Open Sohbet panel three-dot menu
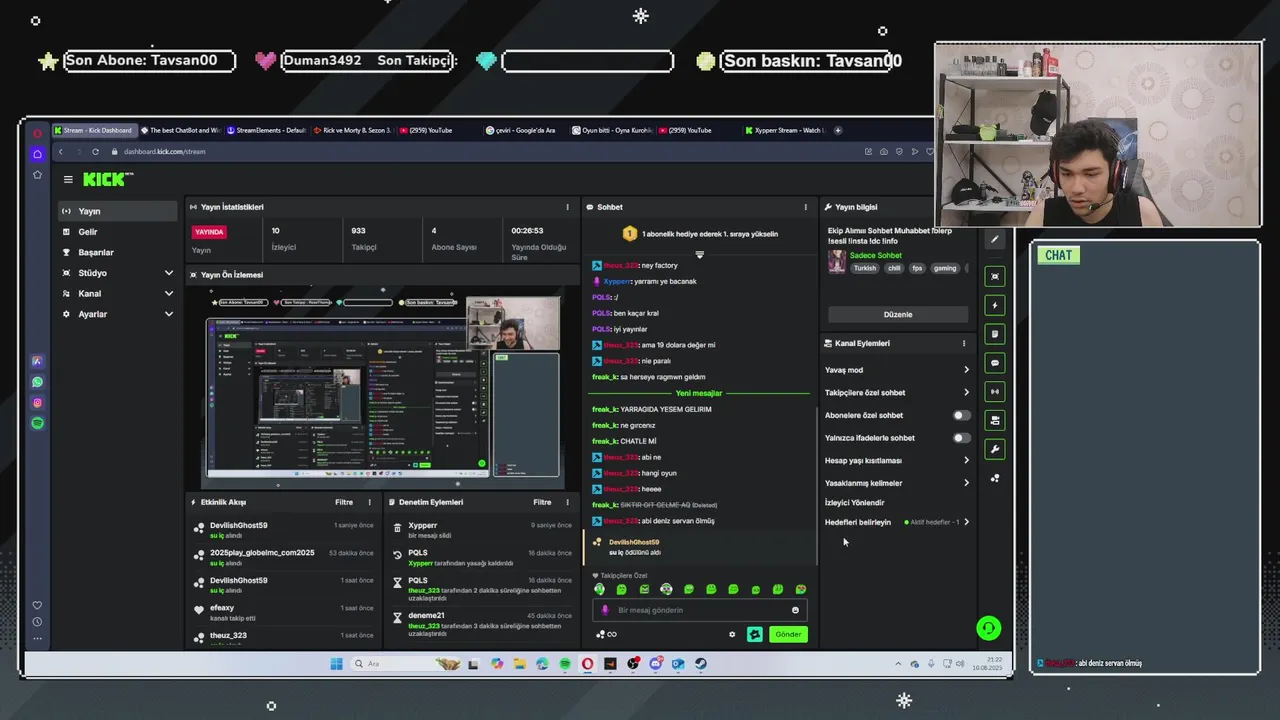1280x720 pixels. pos(805,207)
